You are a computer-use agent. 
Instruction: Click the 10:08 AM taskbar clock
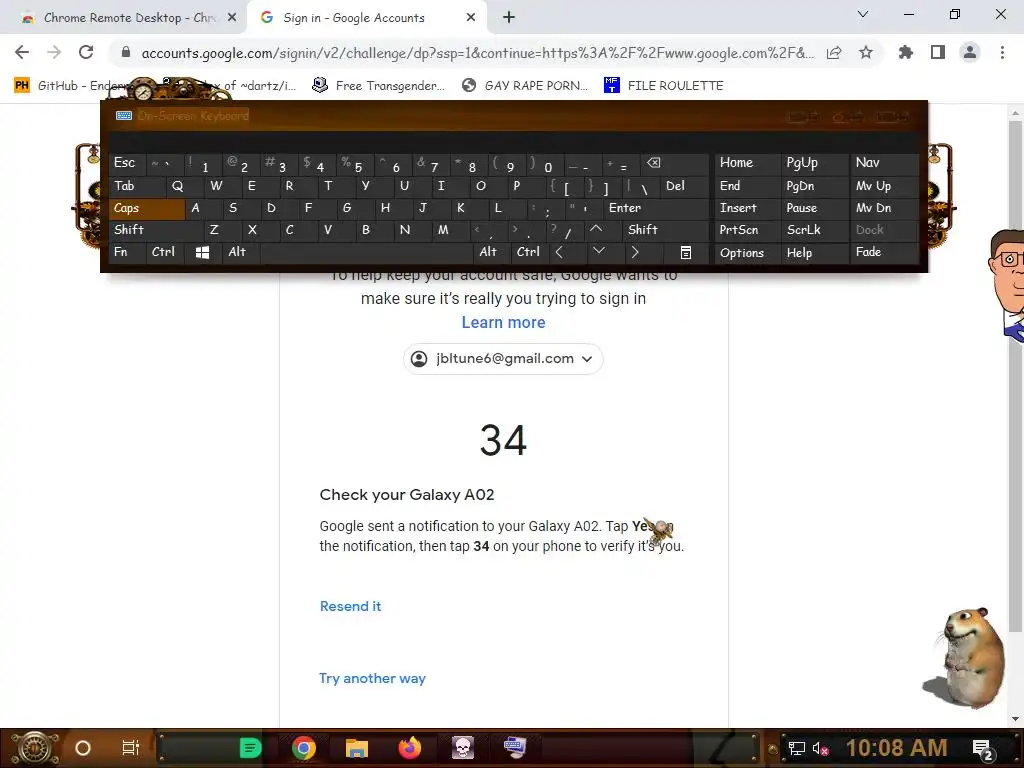[896, 748]
